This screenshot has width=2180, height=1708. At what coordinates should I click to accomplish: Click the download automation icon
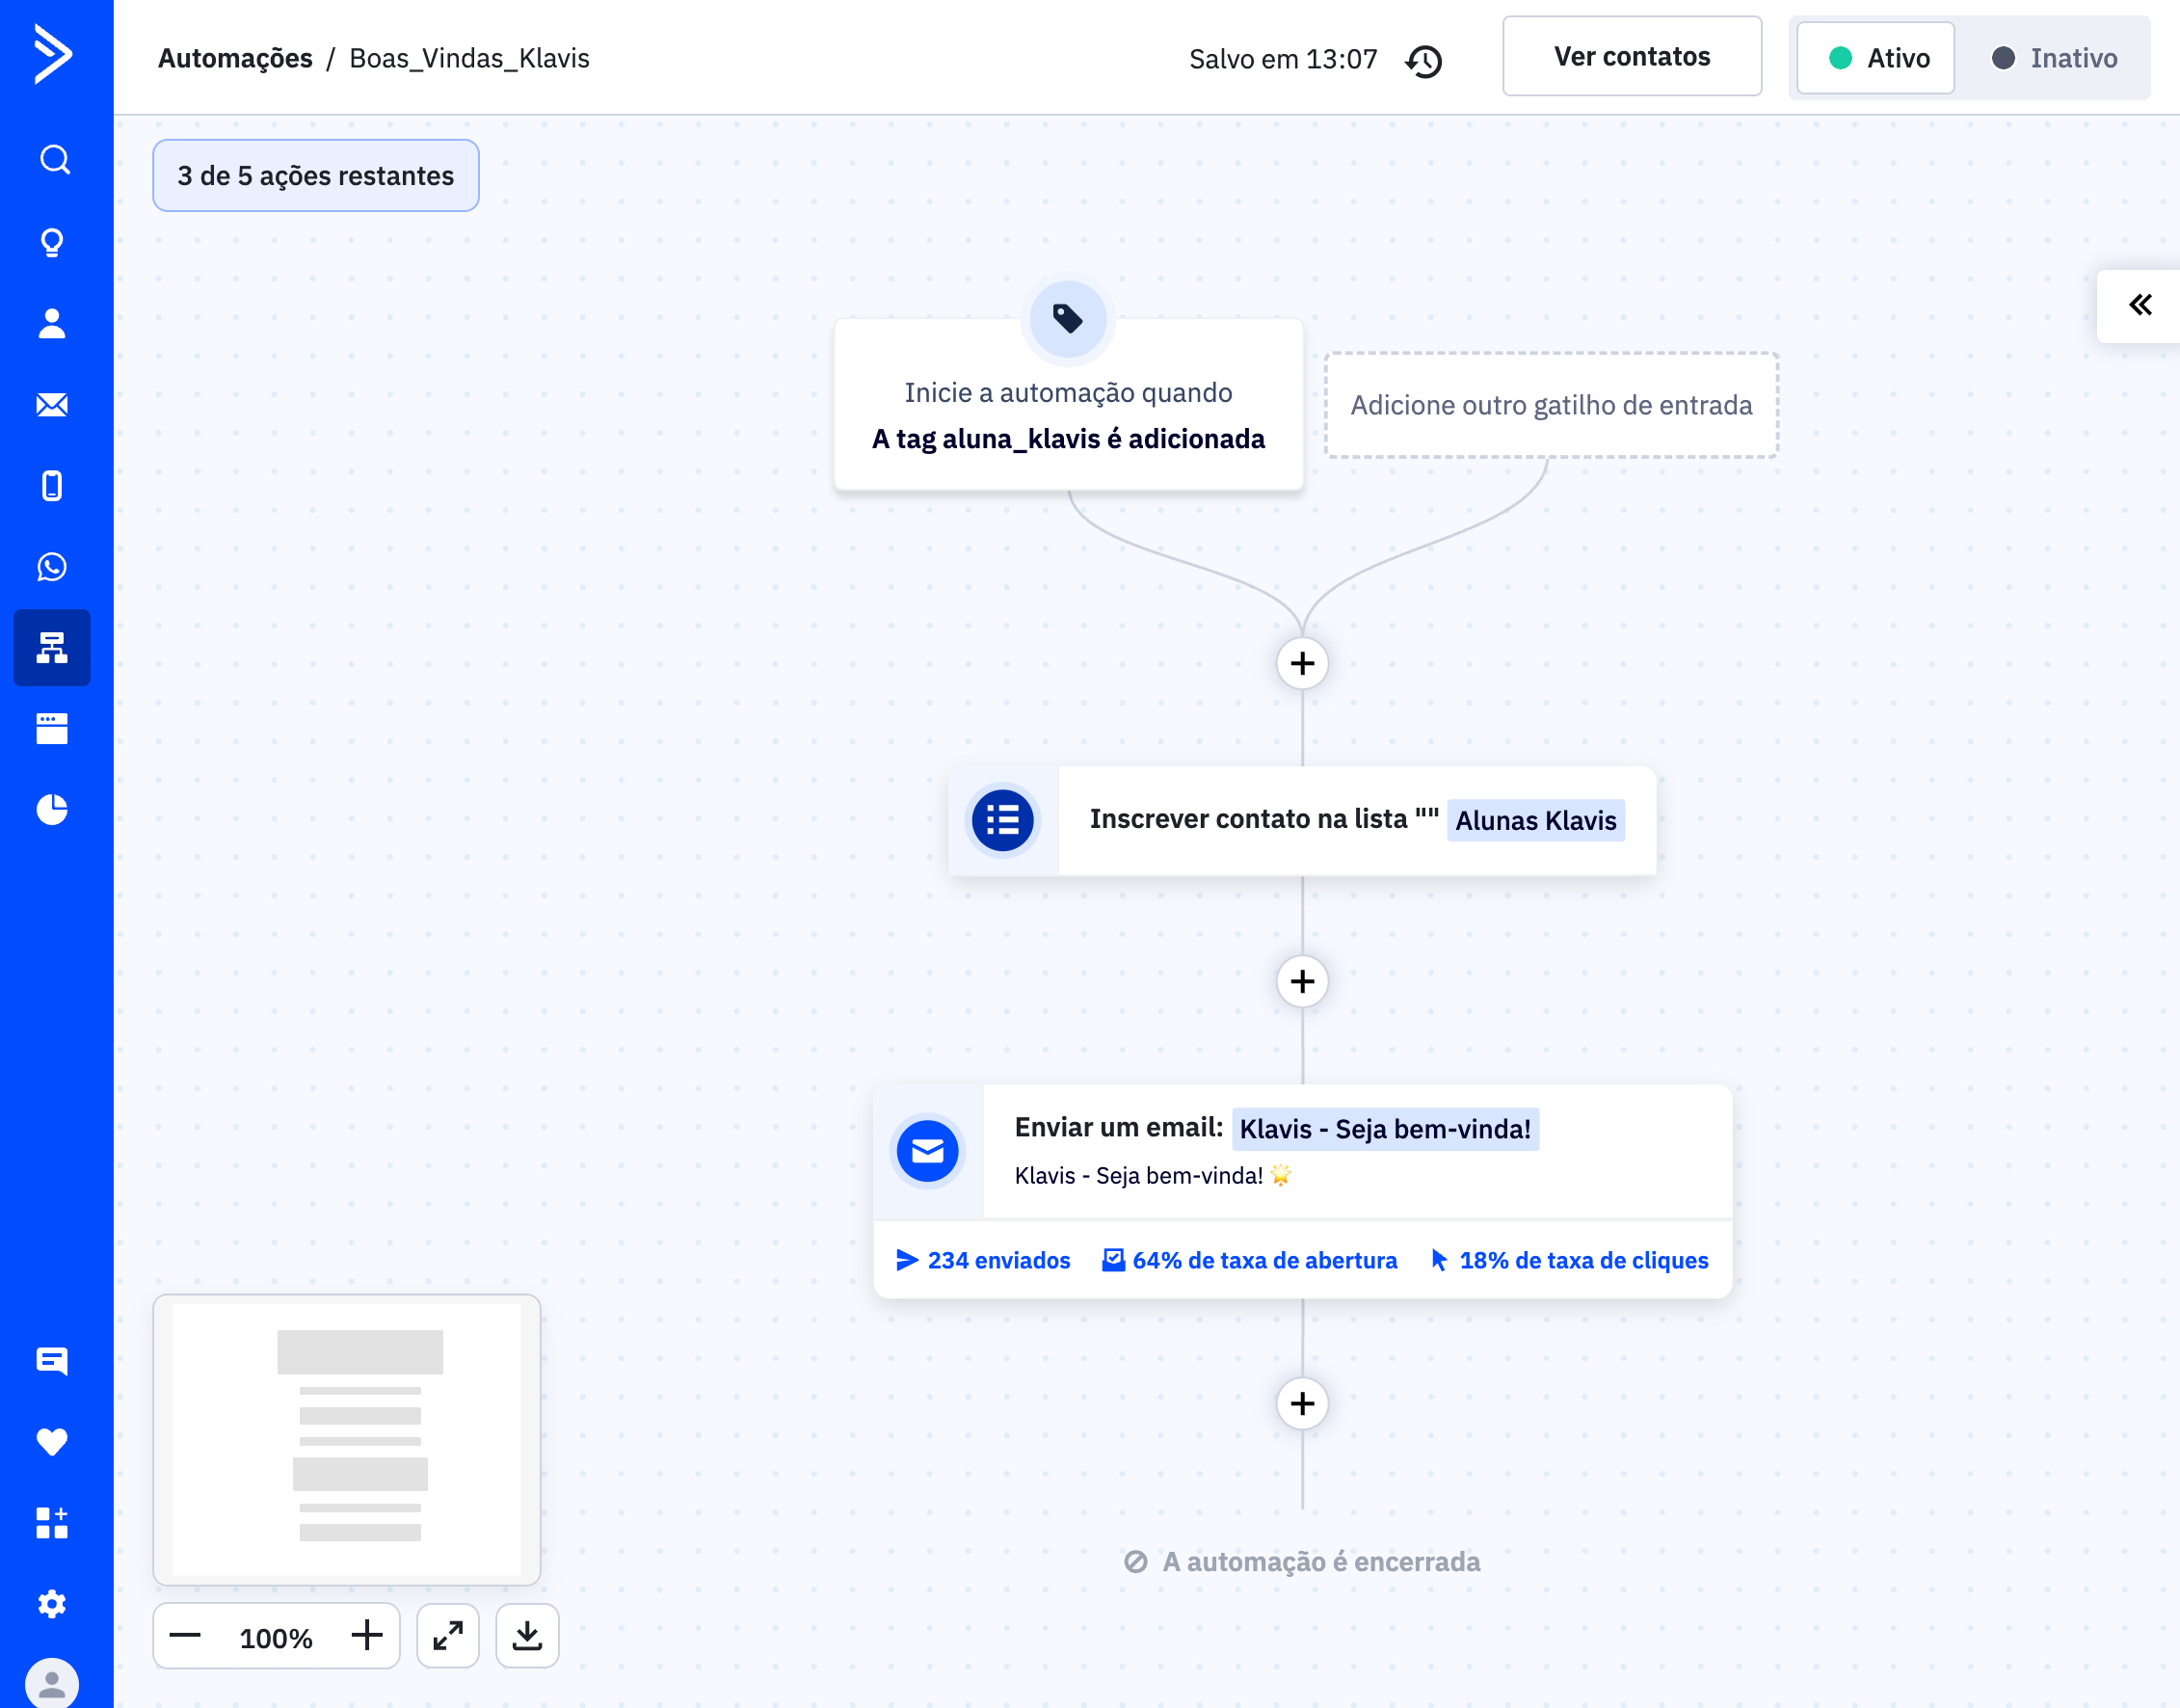click(527, 1636)
